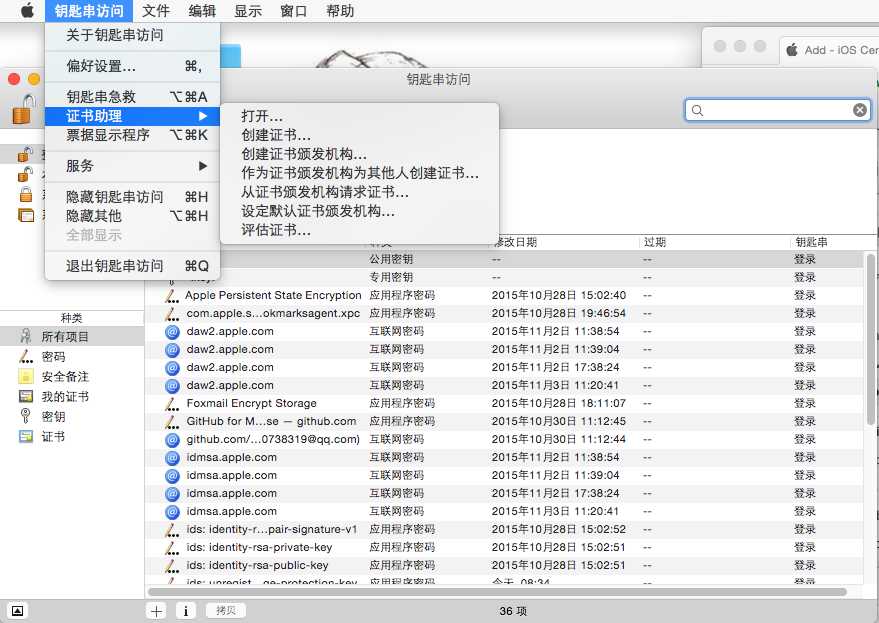This screenshot has width=879, height=623.
Task: Select 密钥 category icon
Action: click(26, 416)
